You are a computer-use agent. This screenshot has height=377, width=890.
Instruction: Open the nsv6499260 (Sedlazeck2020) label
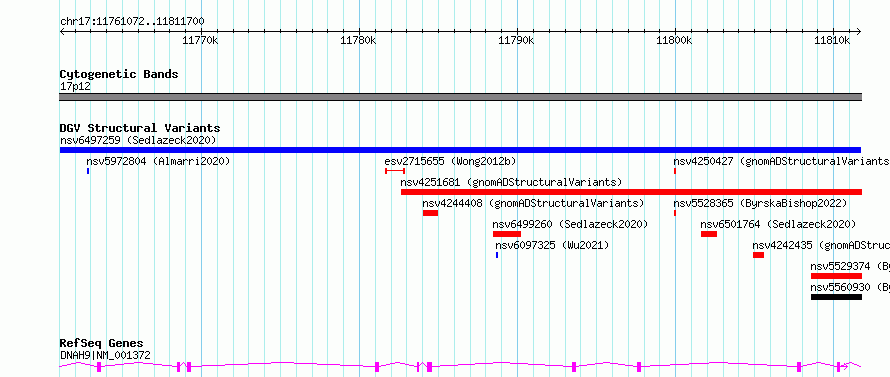click(x=570, y=224)
